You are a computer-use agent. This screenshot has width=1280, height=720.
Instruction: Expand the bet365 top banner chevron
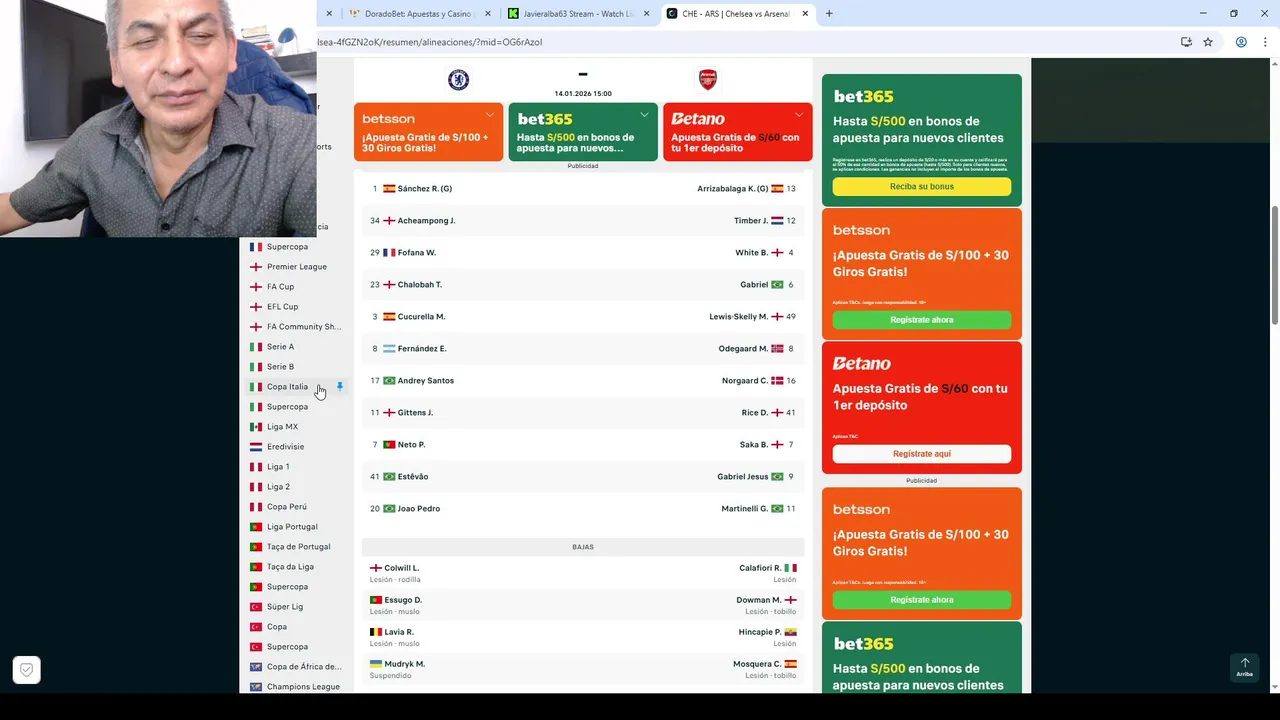pos(644,115)
